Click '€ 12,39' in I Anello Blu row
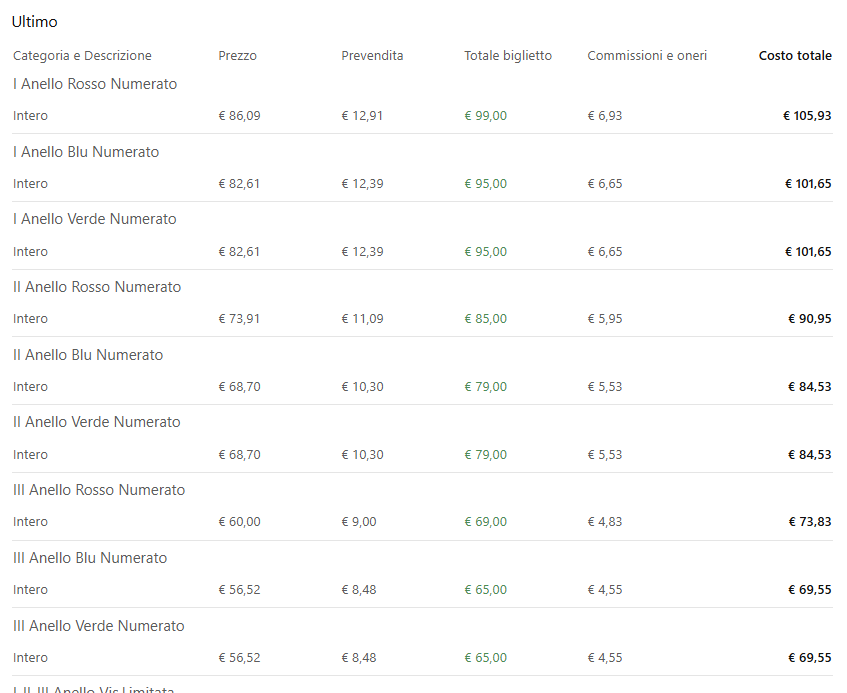The image size is (847, 693). click(362, 184)
